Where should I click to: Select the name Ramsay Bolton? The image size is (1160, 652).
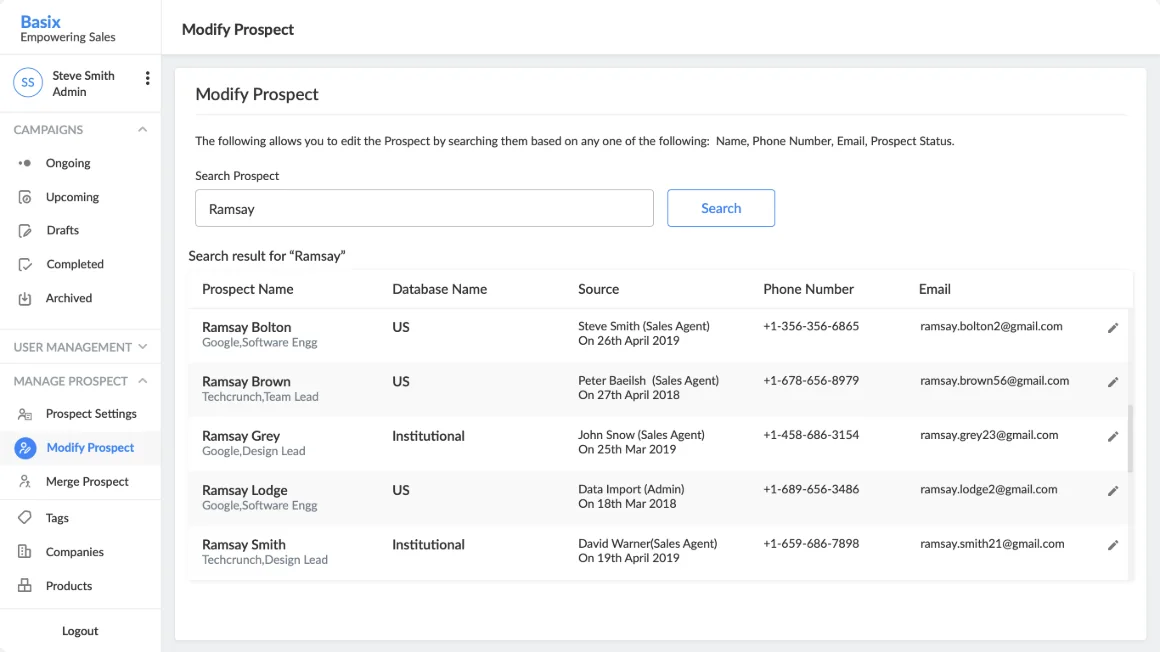[246, 327]
